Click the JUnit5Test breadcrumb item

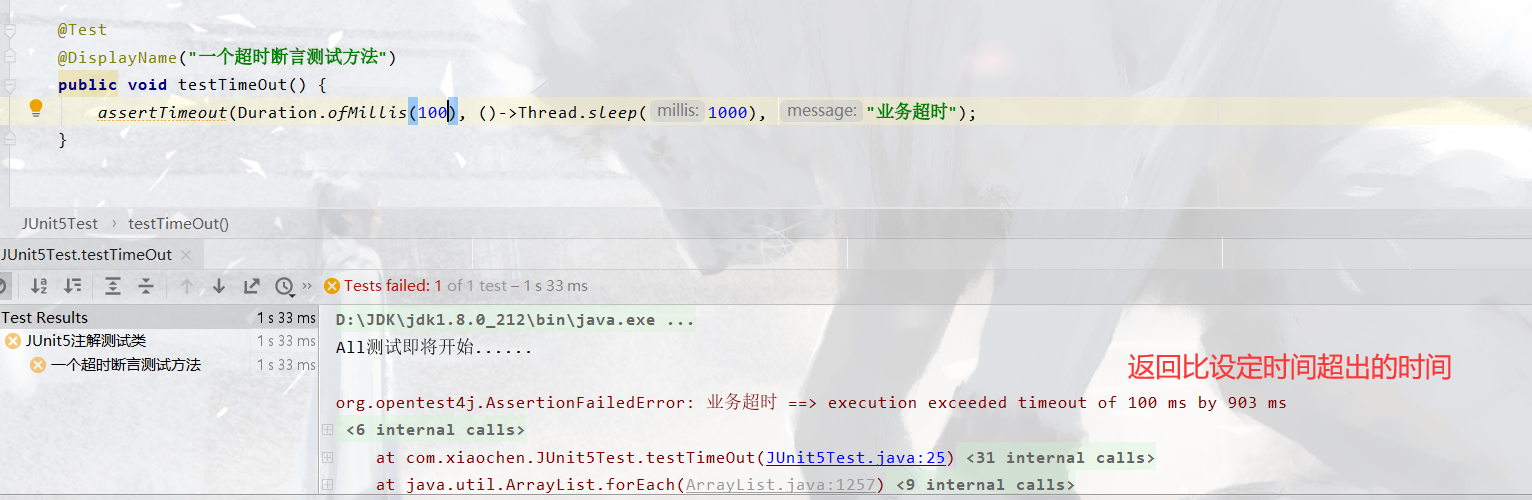tap(60, 223)
